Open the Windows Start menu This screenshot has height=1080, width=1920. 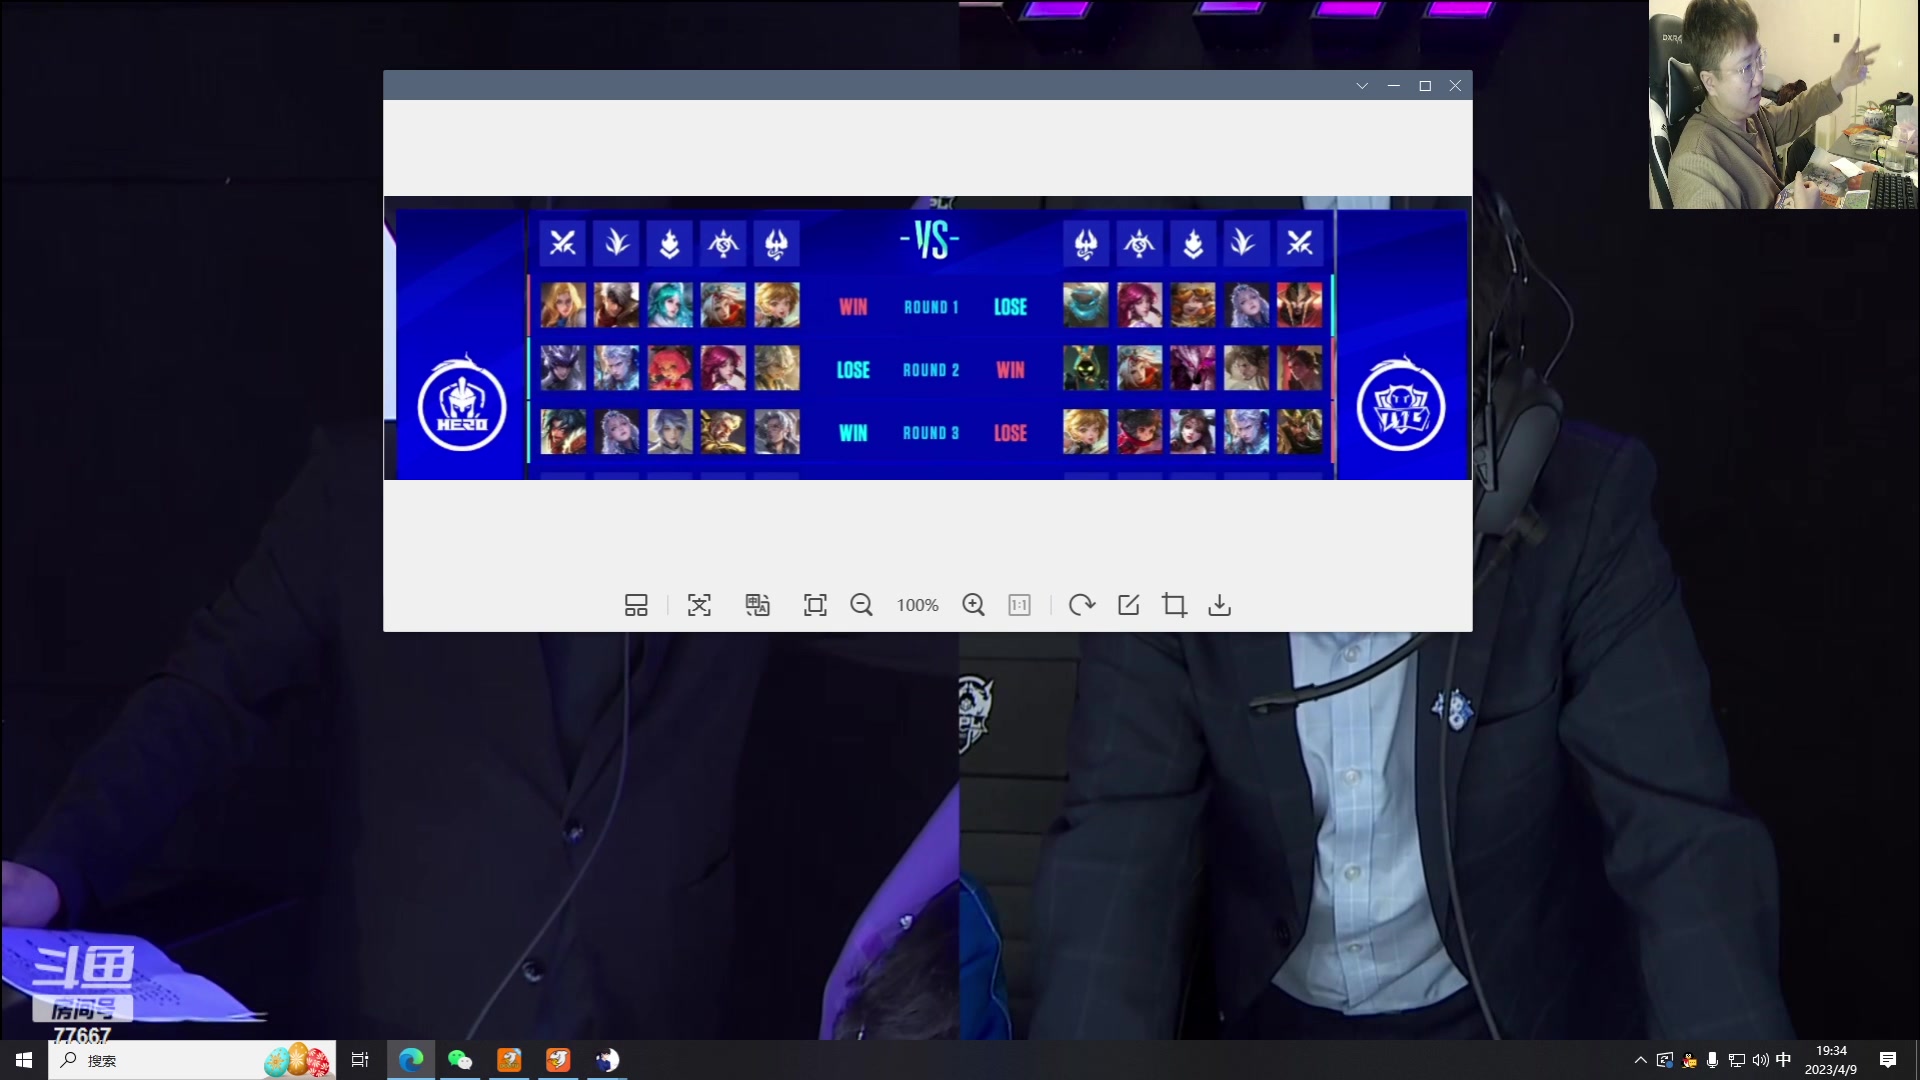tap(24, 1060)
